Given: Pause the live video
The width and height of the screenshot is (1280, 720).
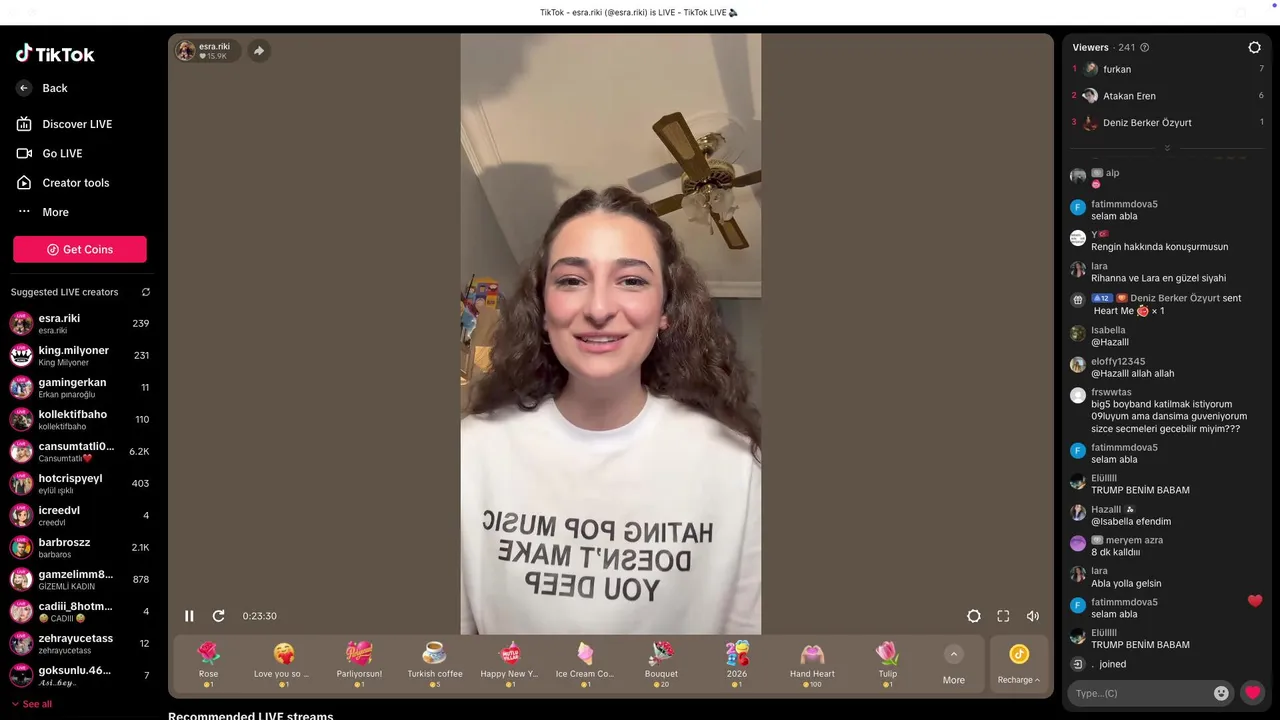Looking at the screenshot, I should tap(189, 616).
